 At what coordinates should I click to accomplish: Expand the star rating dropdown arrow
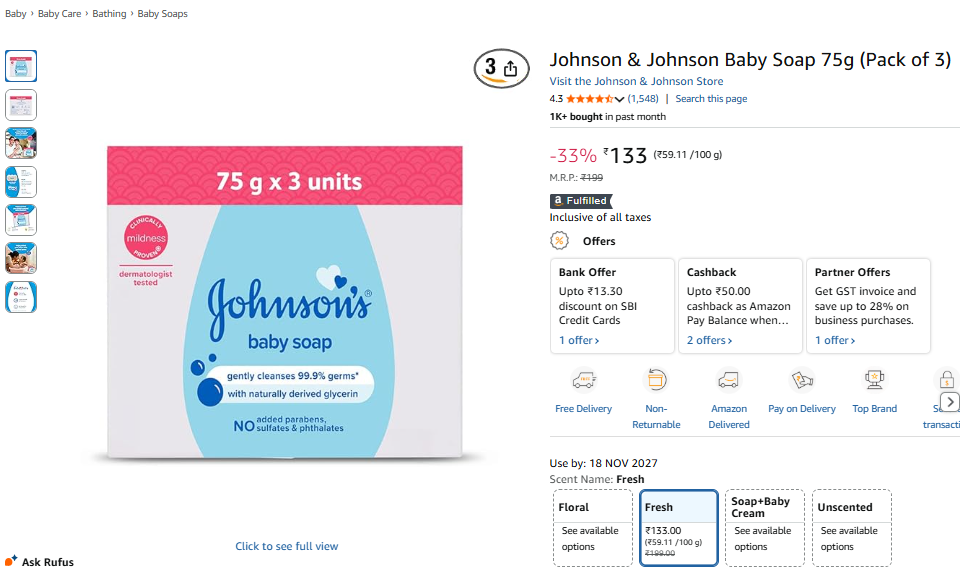pos(619,99)
